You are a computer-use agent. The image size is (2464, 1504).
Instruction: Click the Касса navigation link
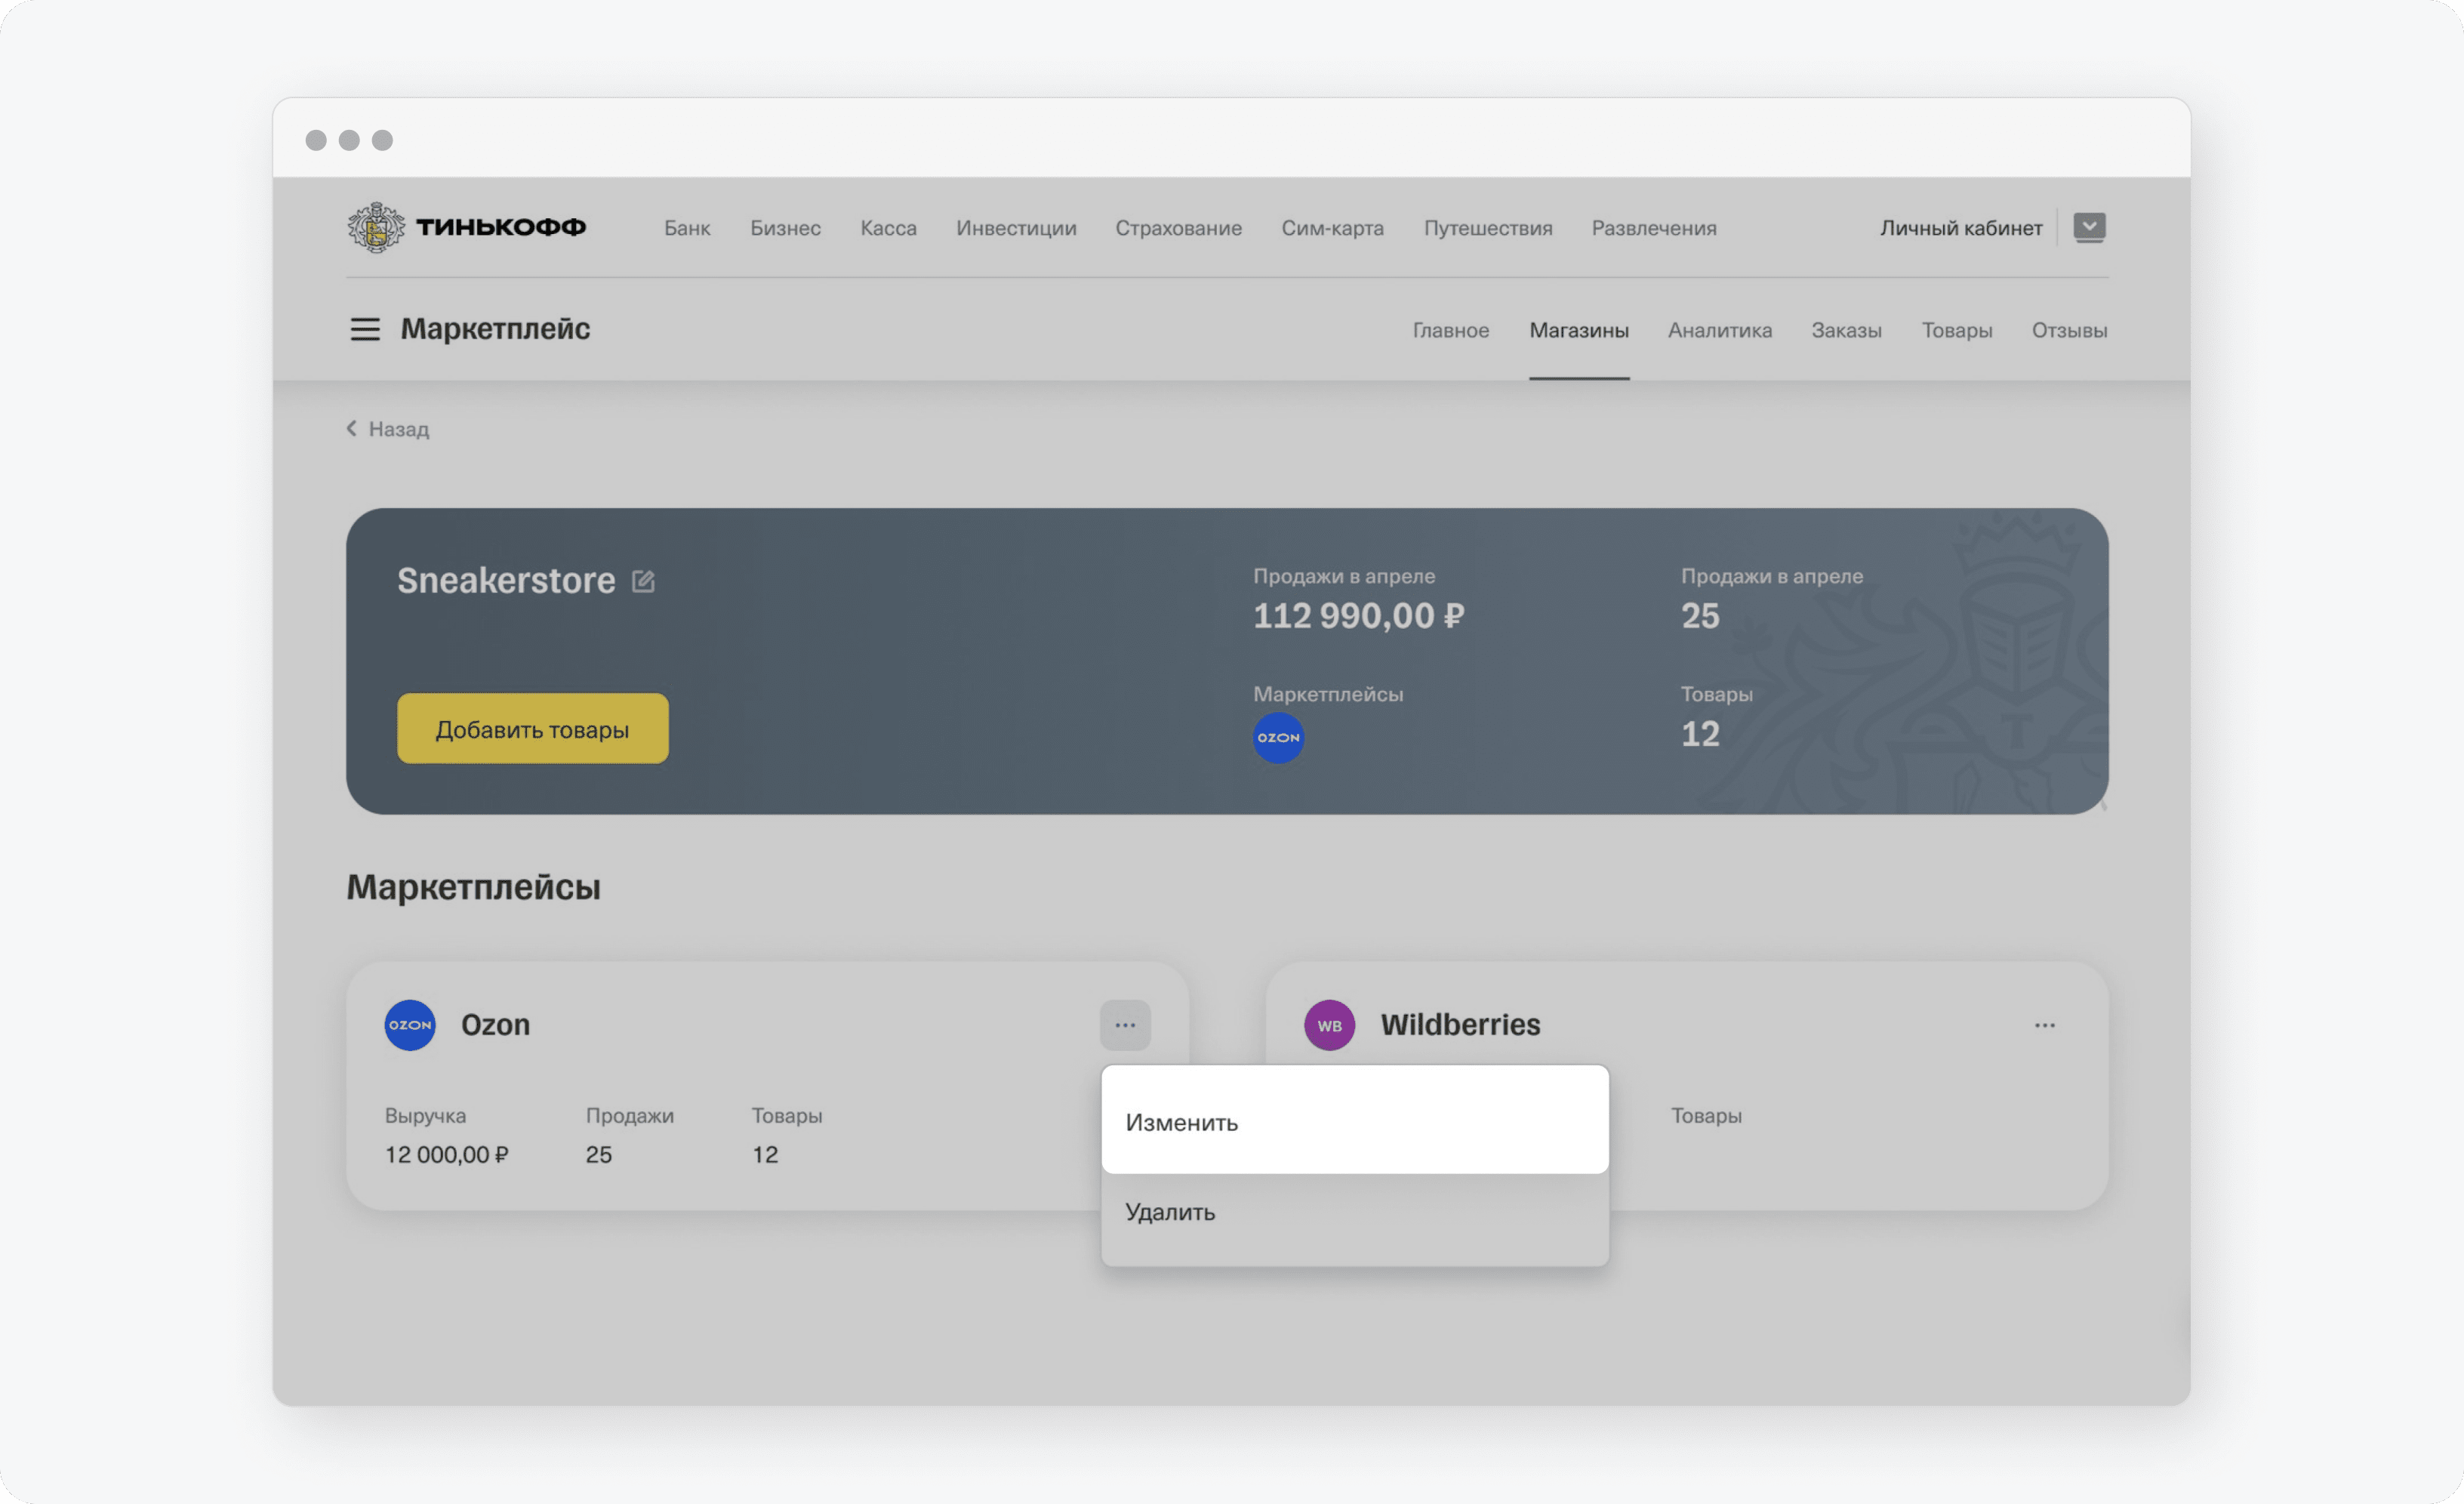click(888, 228)
